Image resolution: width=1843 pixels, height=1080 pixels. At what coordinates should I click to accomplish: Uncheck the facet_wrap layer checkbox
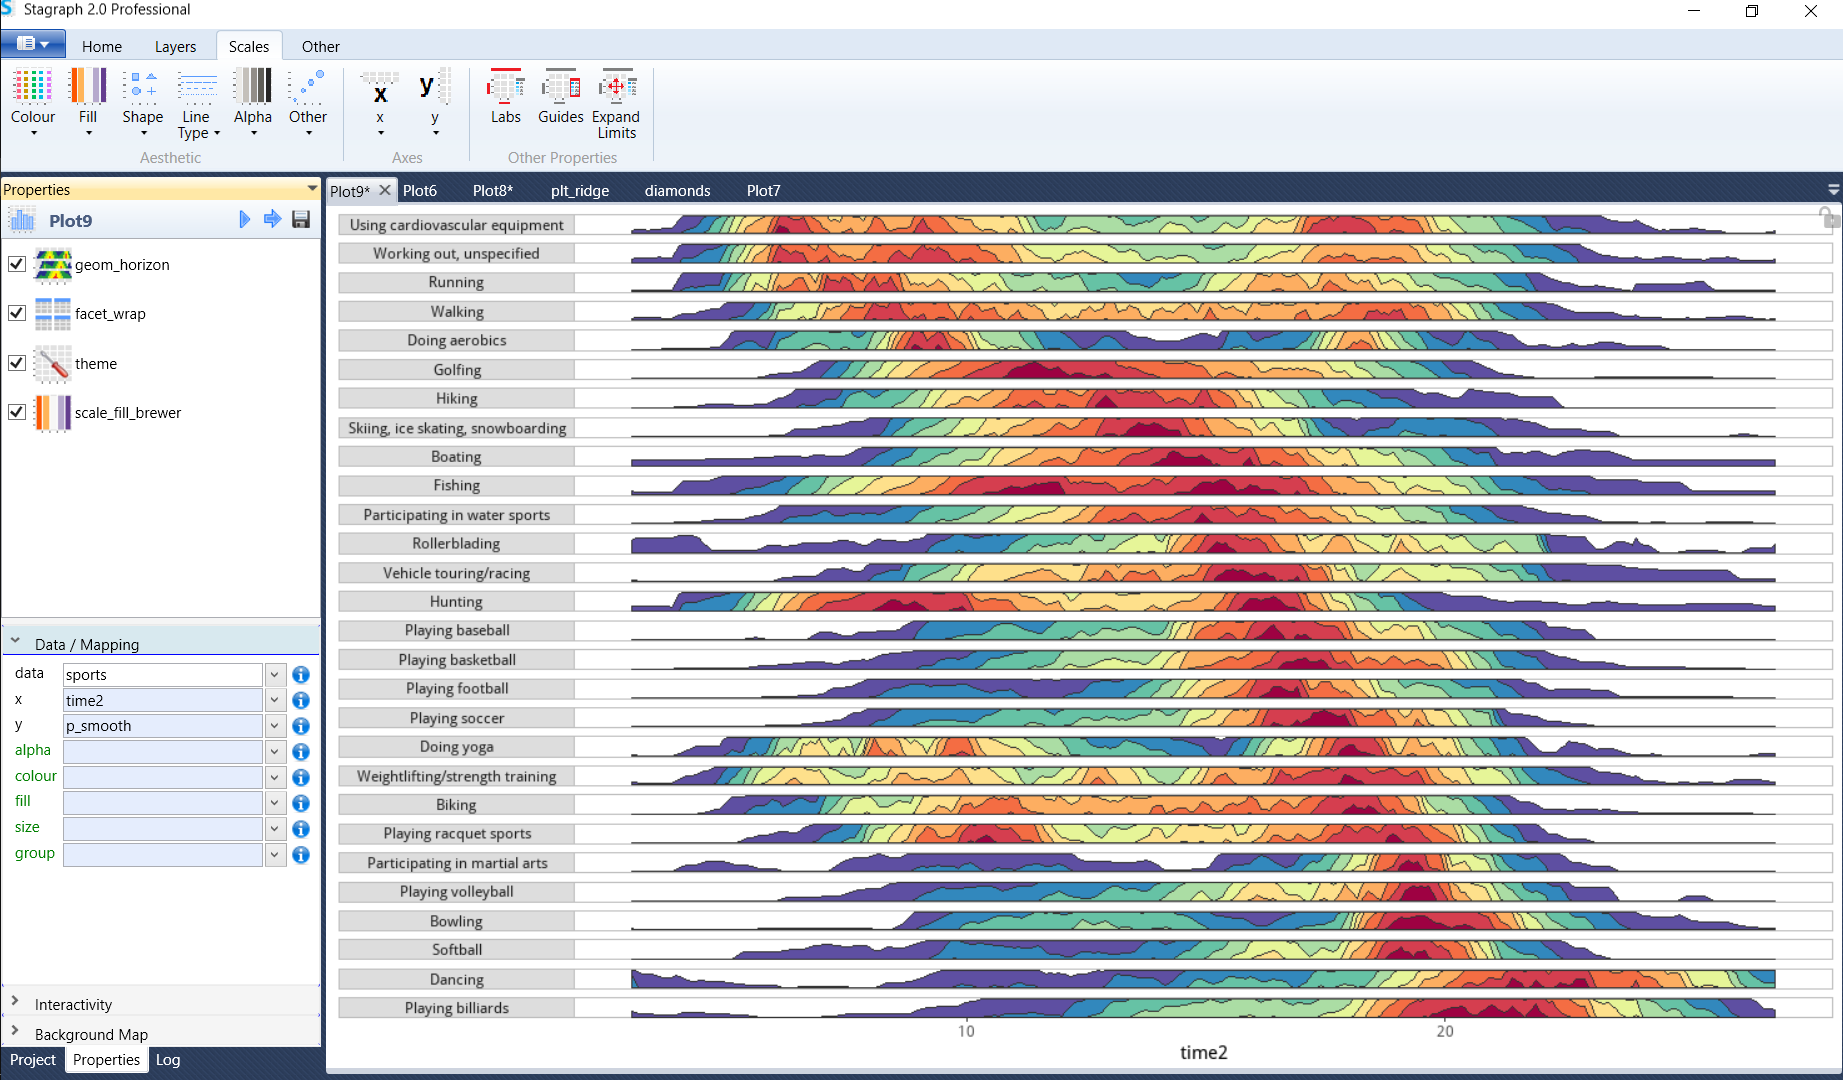click(17, 313)
